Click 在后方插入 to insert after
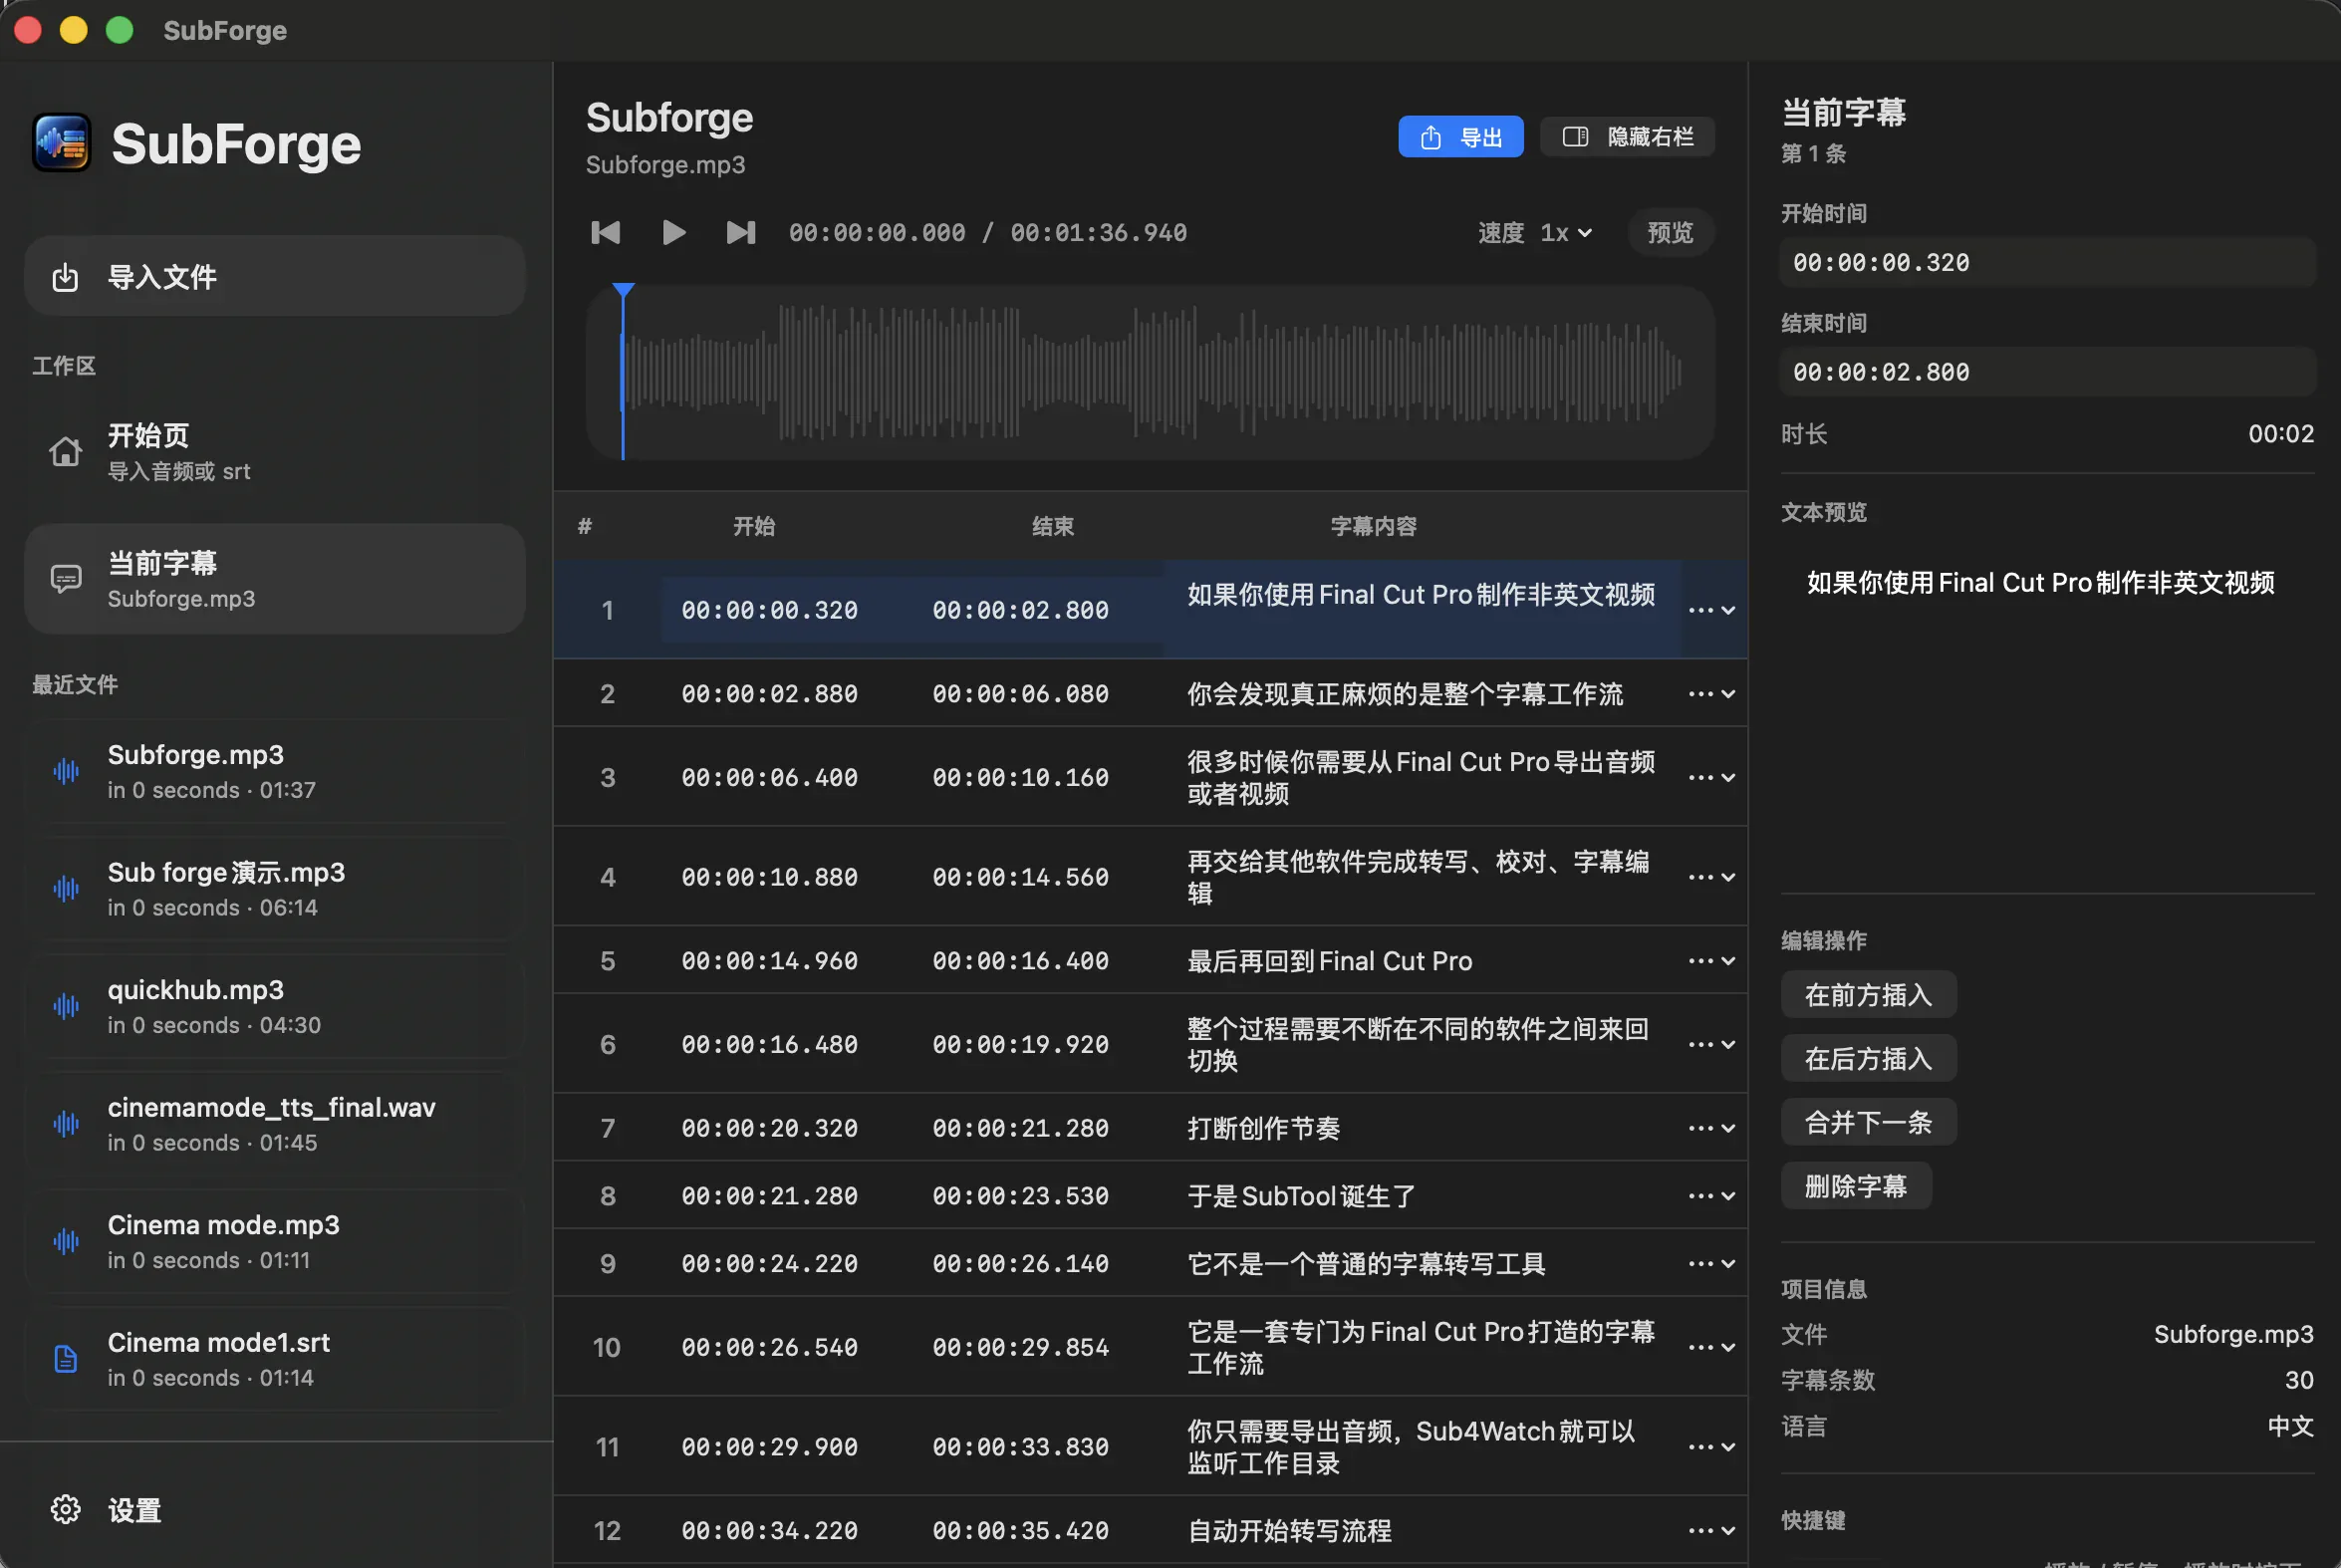 click(x=1867, y=1059)
